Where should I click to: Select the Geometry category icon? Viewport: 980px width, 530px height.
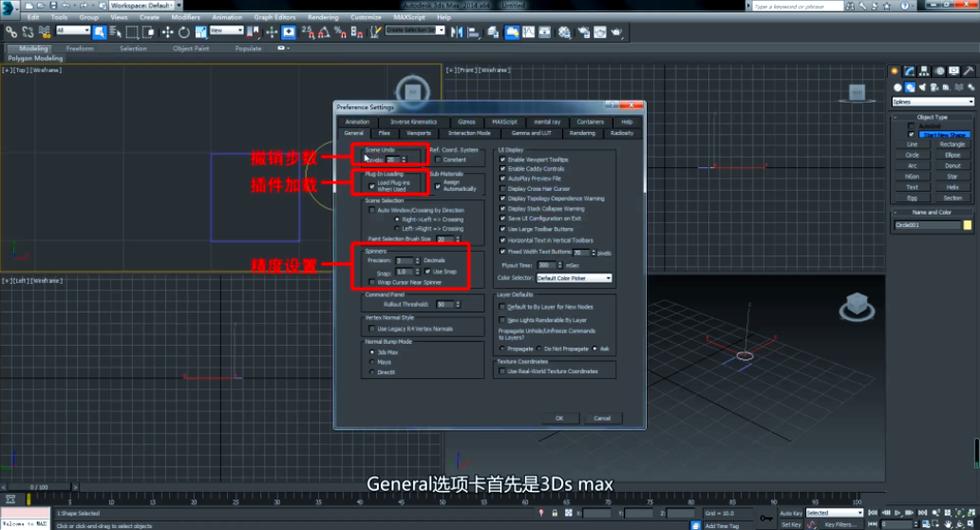898,88
